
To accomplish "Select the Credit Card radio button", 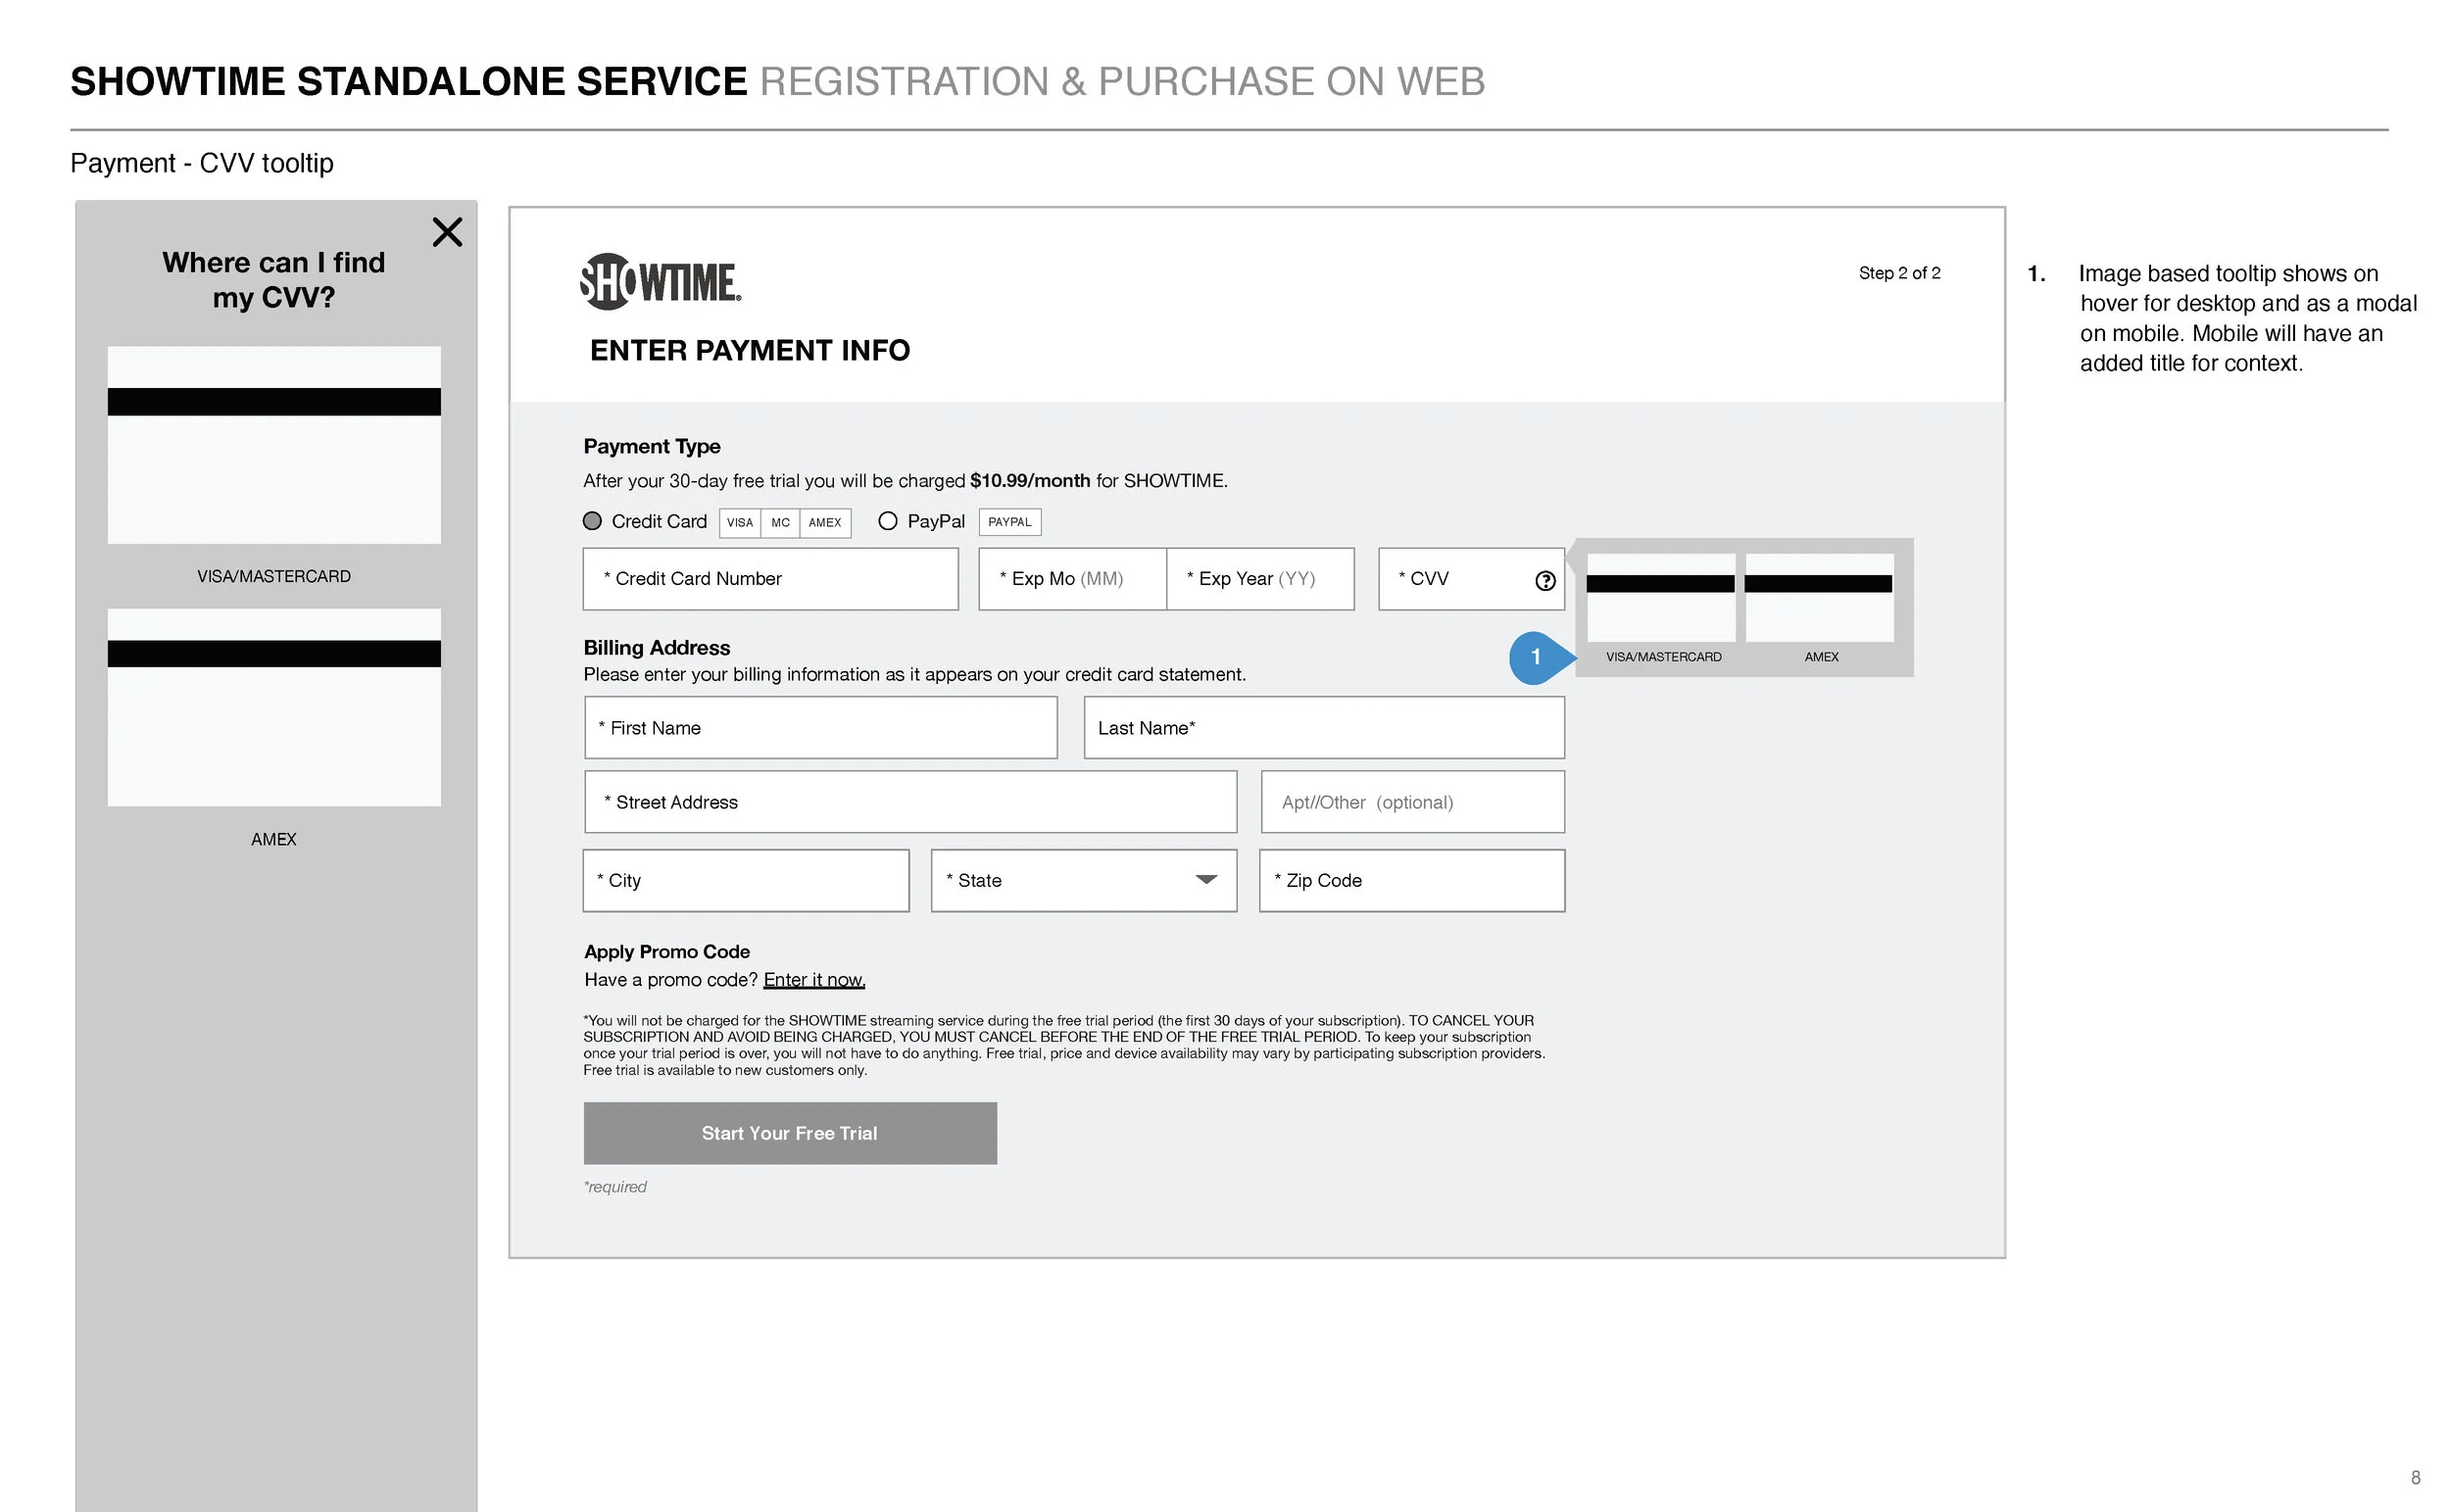I will (592, 521).
